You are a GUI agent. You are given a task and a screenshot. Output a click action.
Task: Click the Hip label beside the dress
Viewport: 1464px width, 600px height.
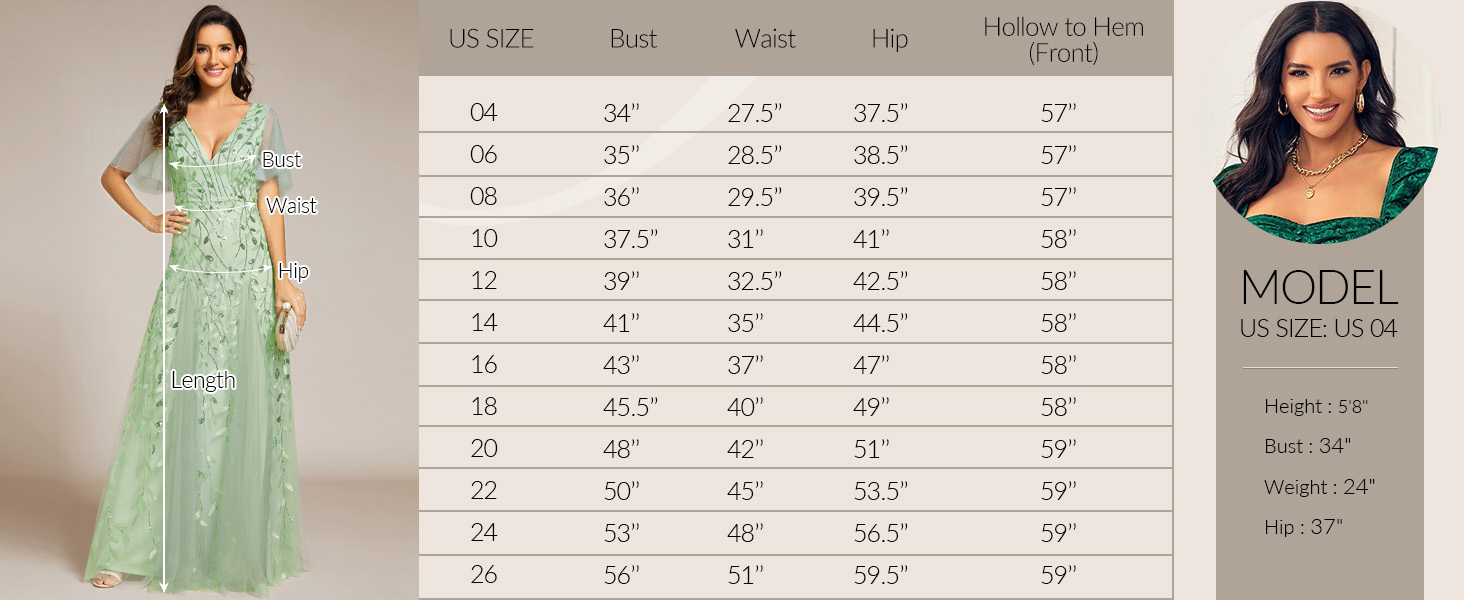(x=293, y=271)
